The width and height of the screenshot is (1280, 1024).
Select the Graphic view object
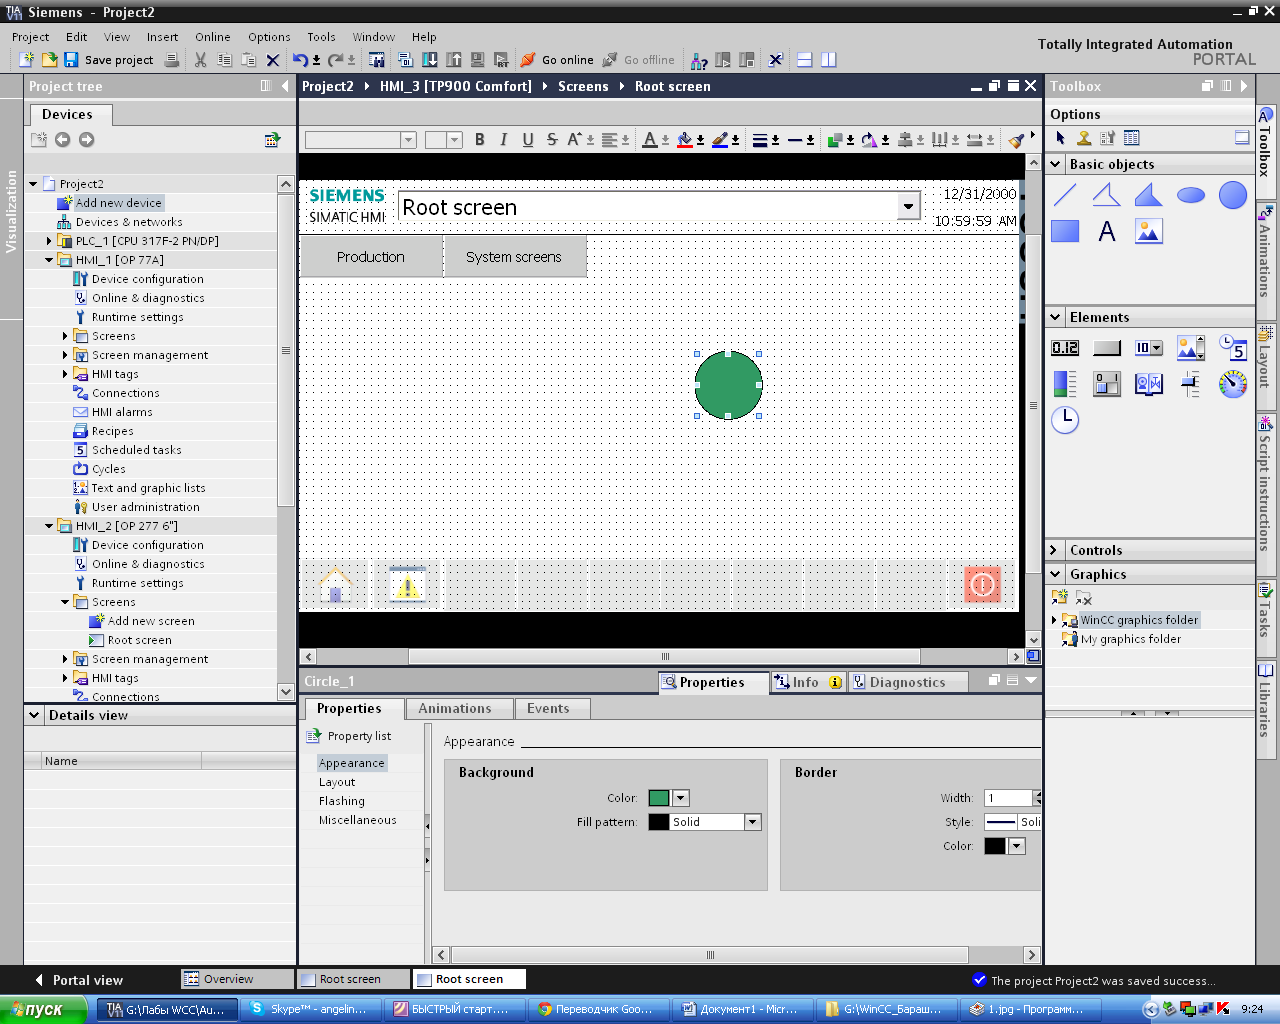coord(1149,232)
